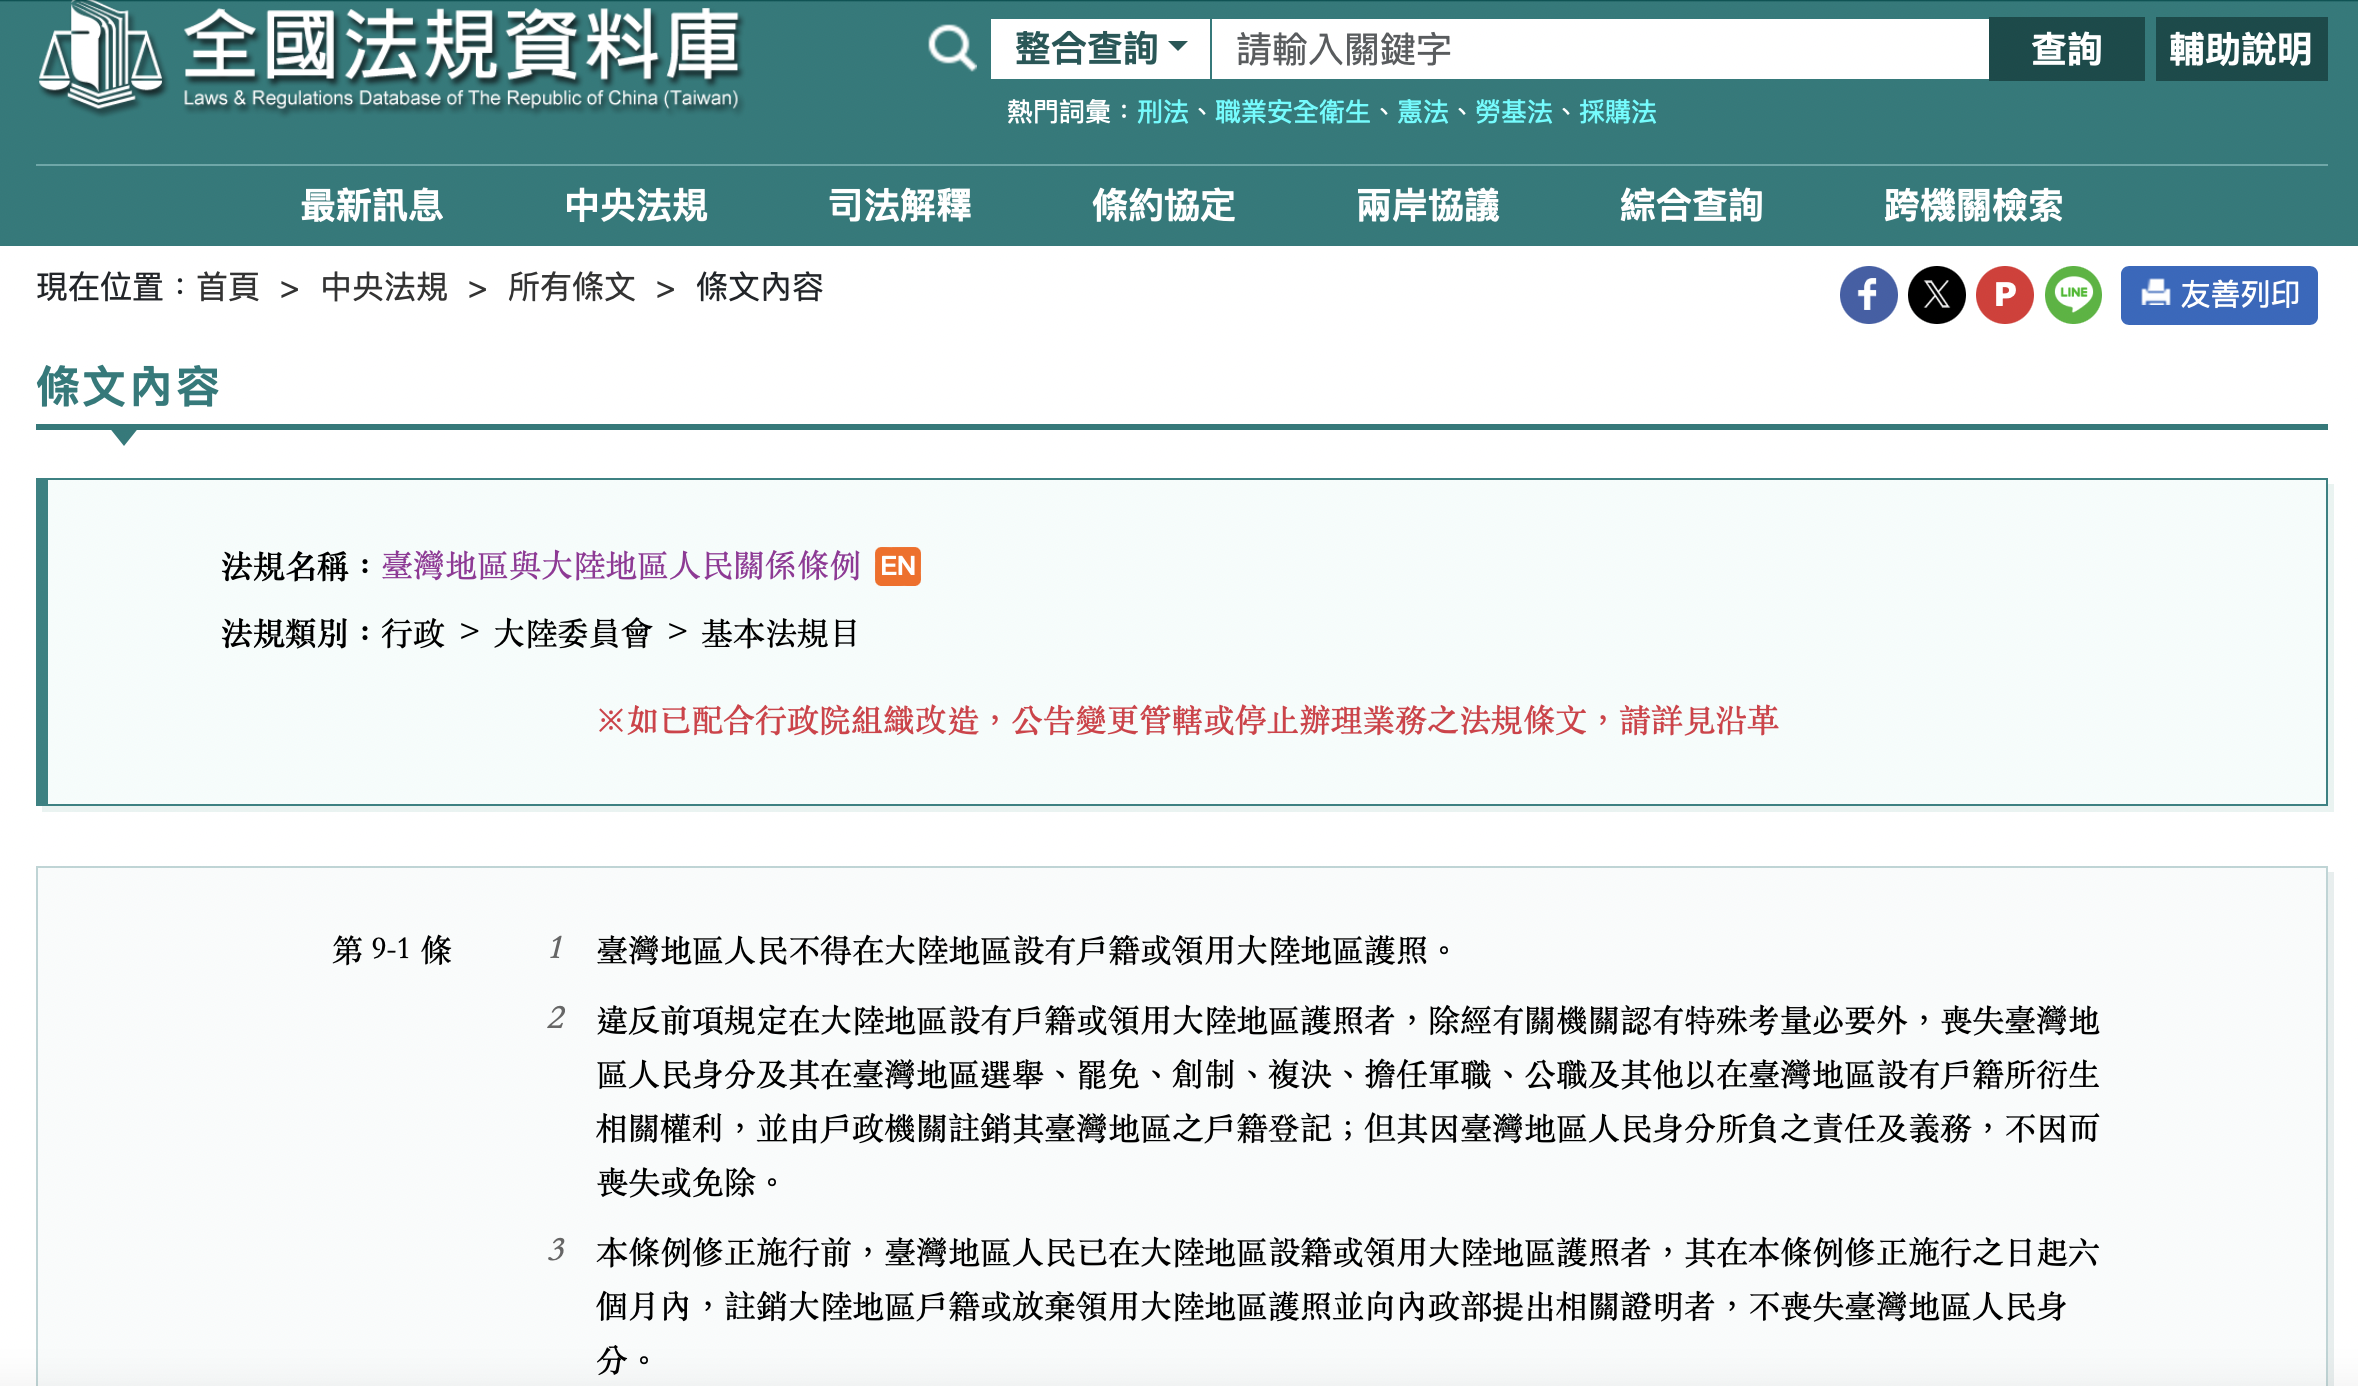Click 條文內容 at breadcrumb end
The image size is (2358, 1386).
click(x=760, y=288)
